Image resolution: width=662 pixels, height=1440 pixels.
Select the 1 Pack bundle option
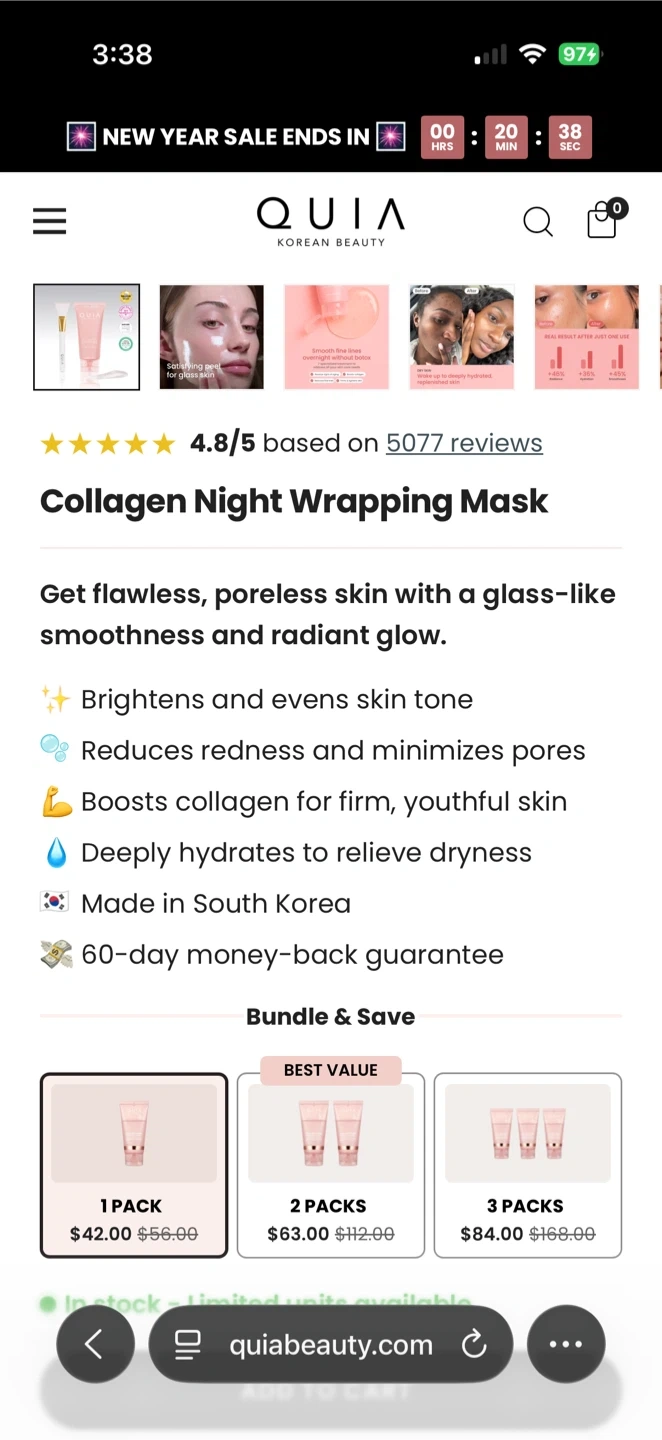134,1165
